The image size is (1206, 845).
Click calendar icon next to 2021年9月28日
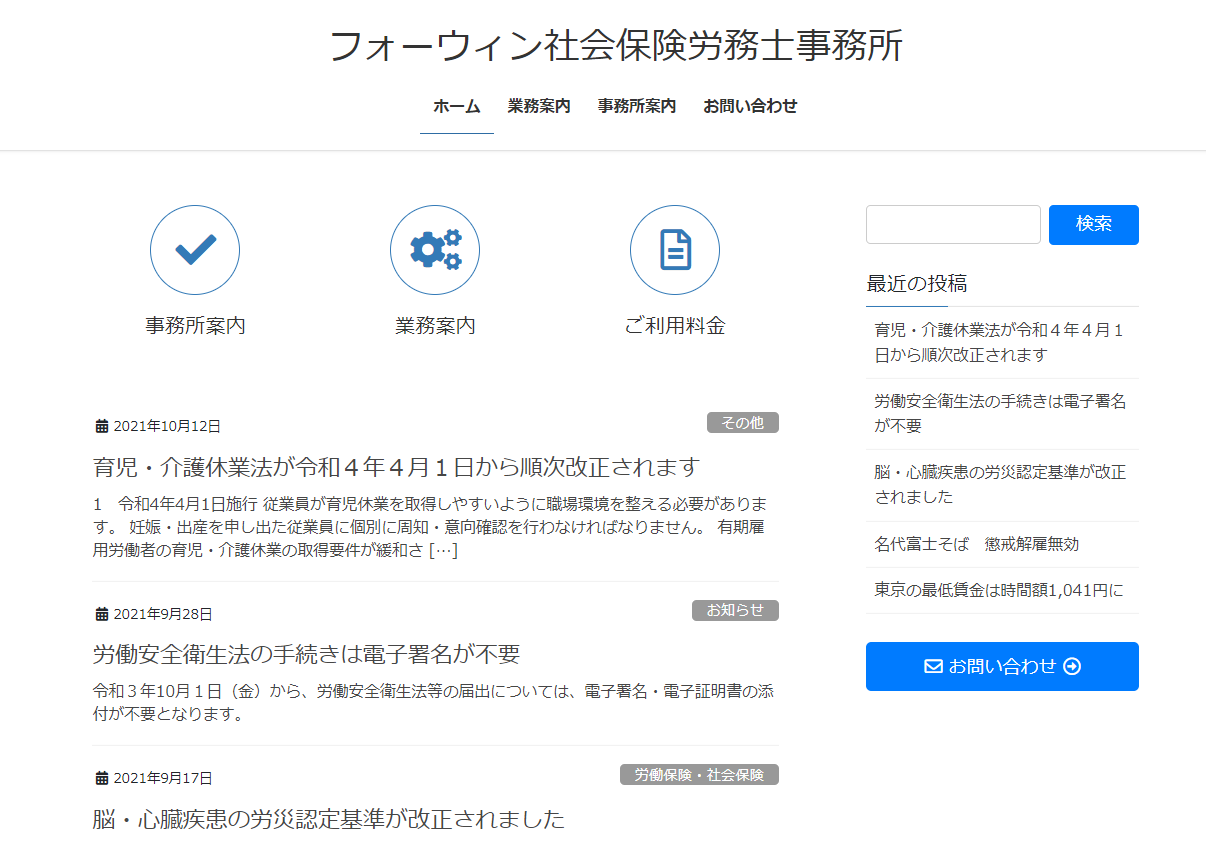[x=101, y=614]
